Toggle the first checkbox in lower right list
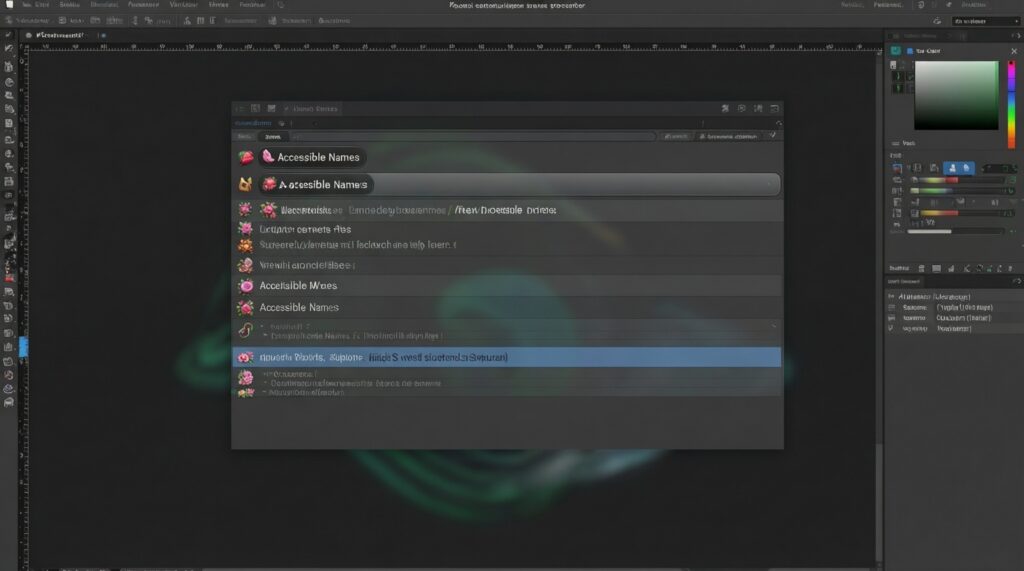This screenshot has width=1024, height=571. click(x=891, y=297)
